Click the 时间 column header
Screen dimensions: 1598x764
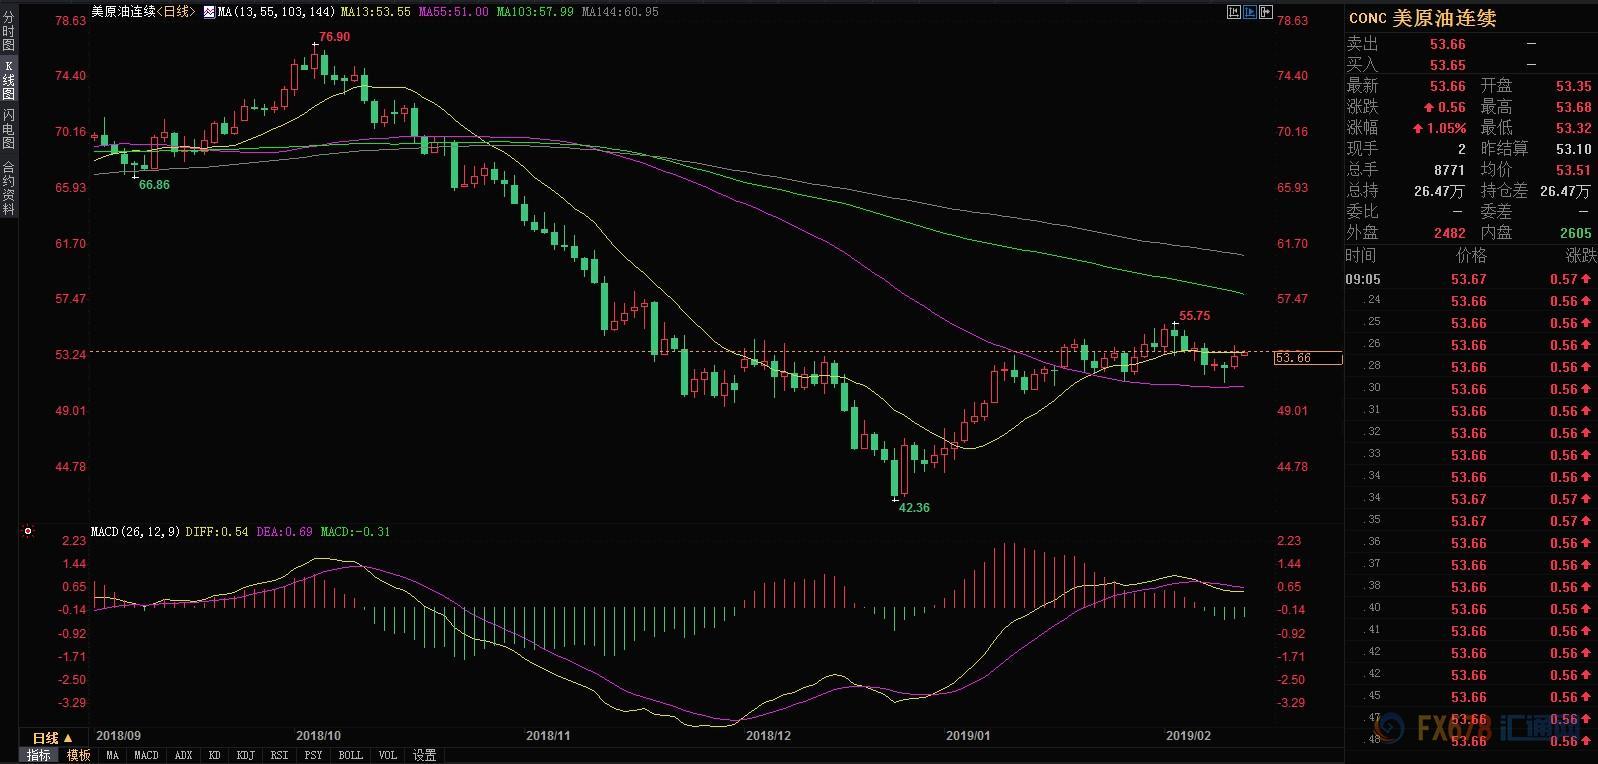(1361, 255)
